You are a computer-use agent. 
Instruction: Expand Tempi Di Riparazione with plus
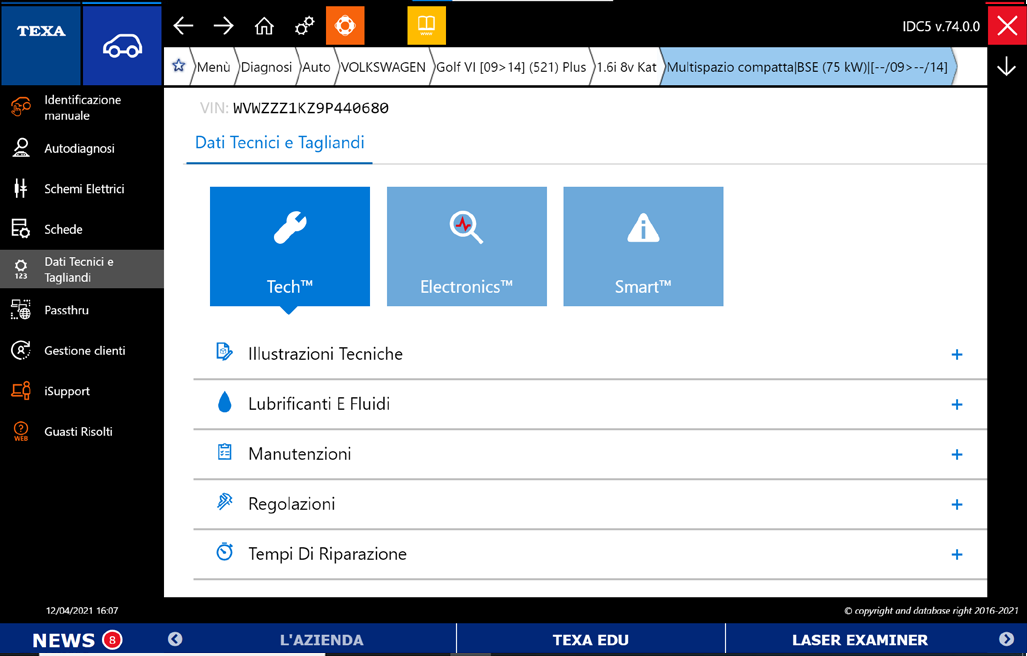tap(957, 555)
